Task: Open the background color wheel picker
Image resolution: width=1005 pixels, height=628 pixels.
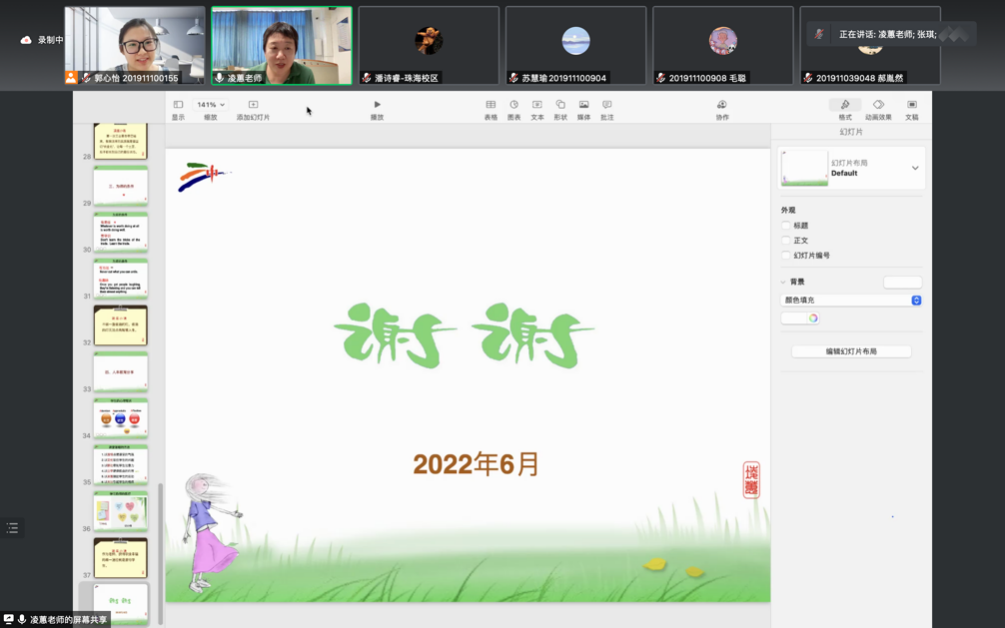Action: (x=801, y=319)
